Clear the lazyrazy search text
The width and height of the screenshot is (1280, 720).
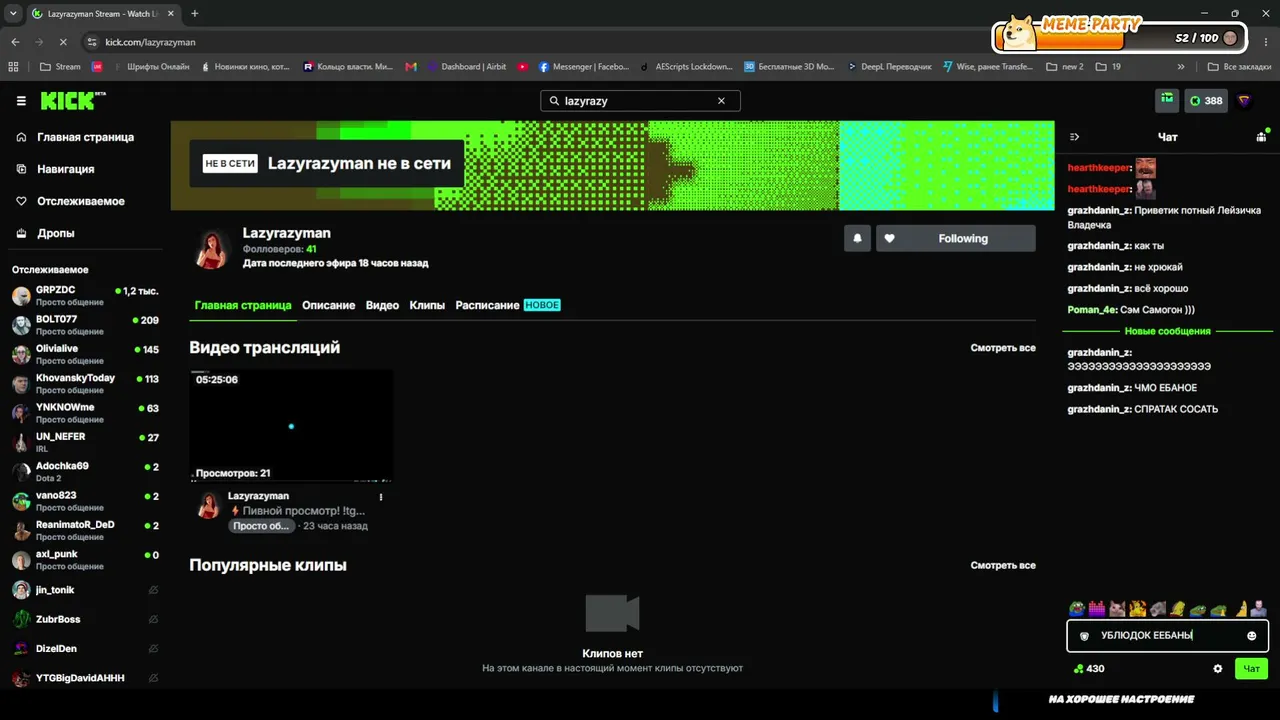[x=721, y=101]
